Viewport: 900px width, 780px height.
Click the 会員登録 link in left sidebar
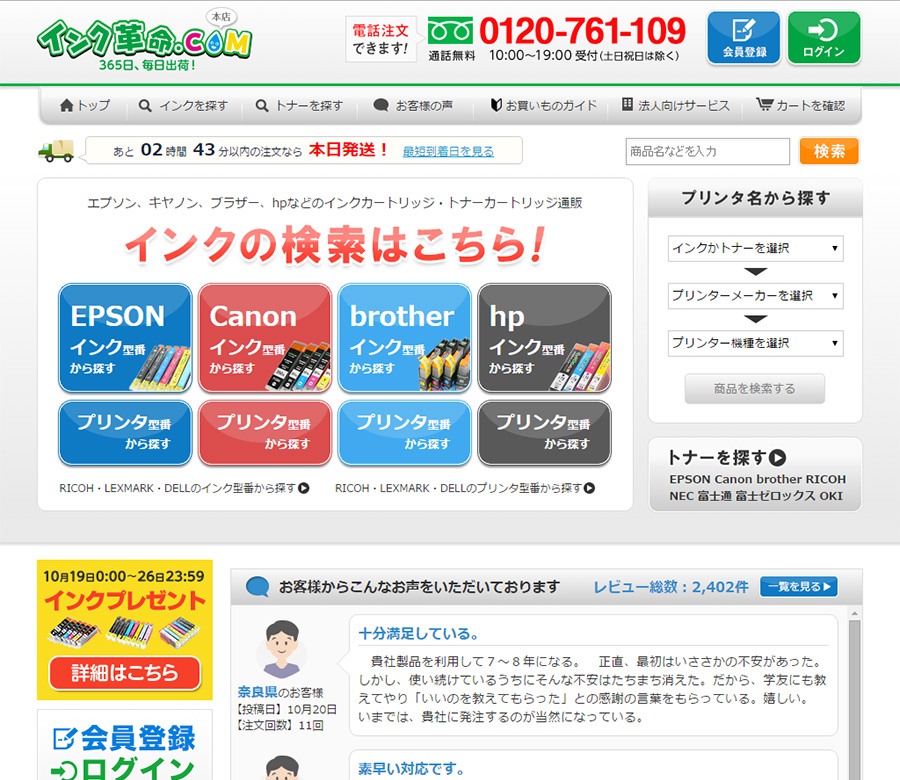pos(125,738)
